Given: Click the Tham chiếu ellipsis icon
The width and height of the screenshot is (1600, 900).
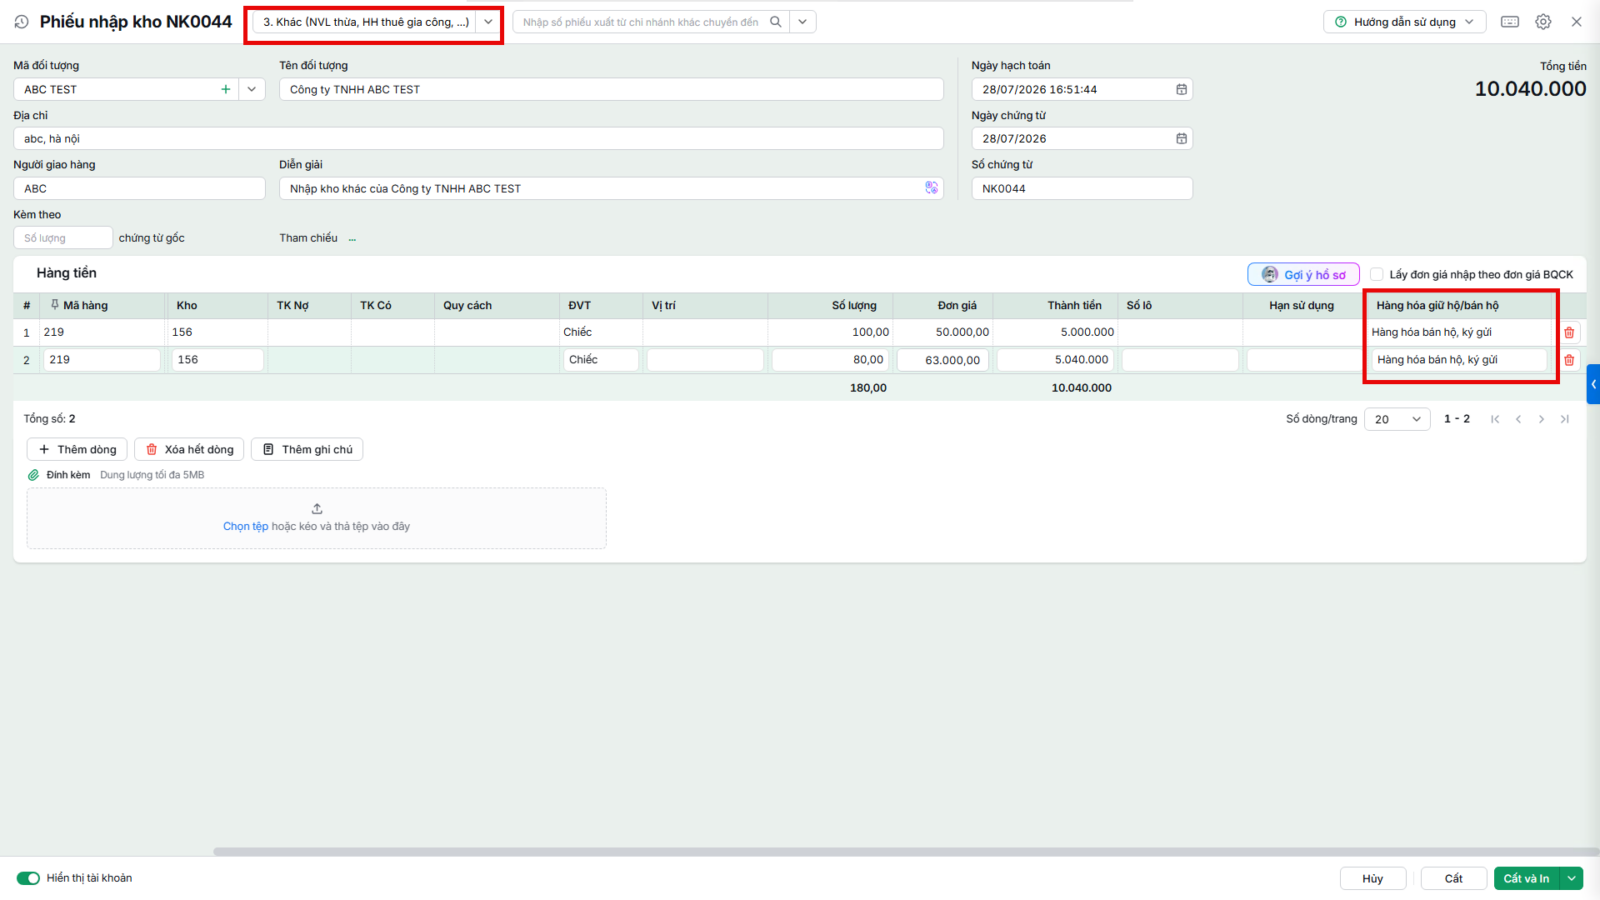Looking at the screenshot, I should [x=352, y=239].
